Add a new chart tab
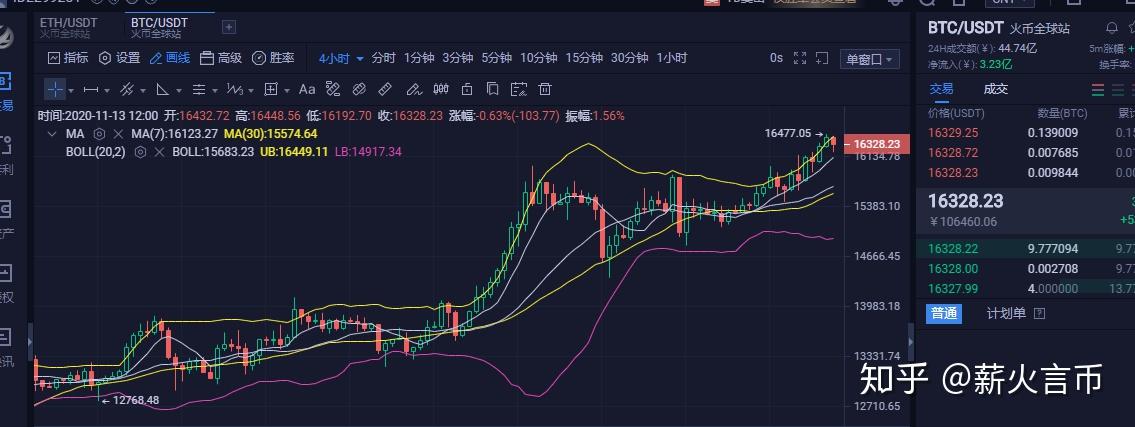This screenshot has width=1135, height=427. point(229,27)
